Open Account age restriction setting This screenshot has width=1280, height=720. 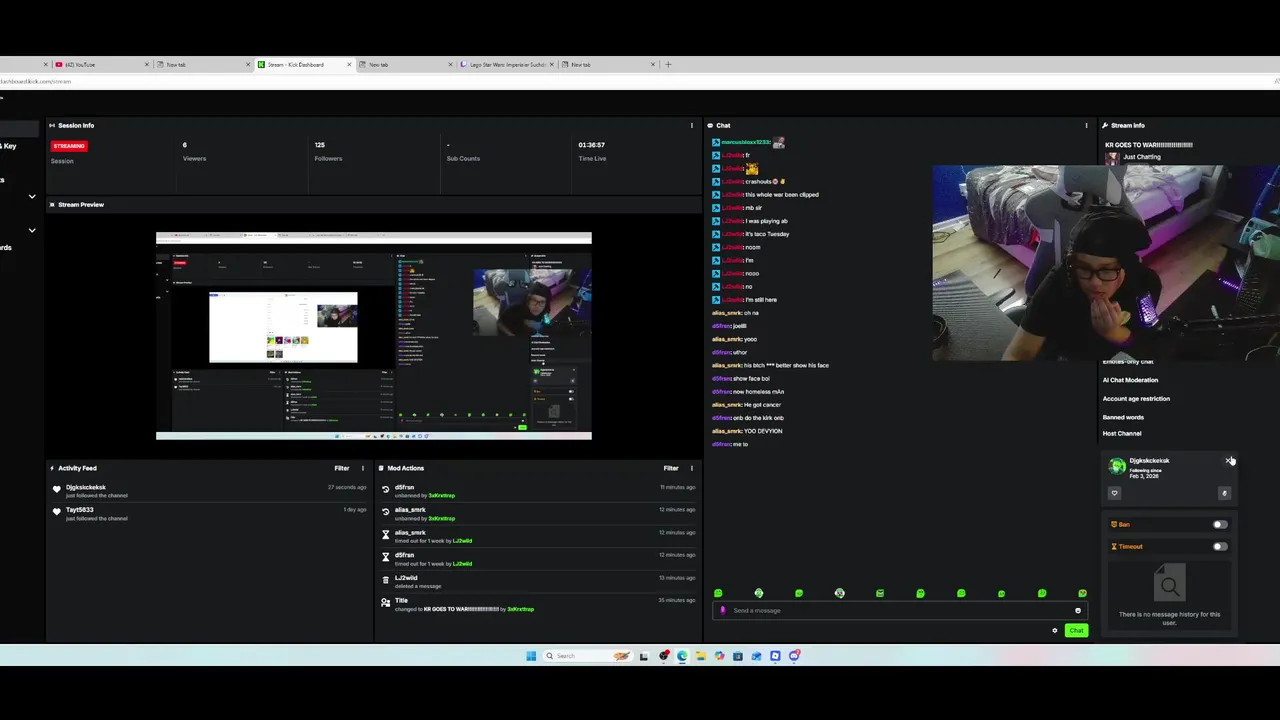1136,399
